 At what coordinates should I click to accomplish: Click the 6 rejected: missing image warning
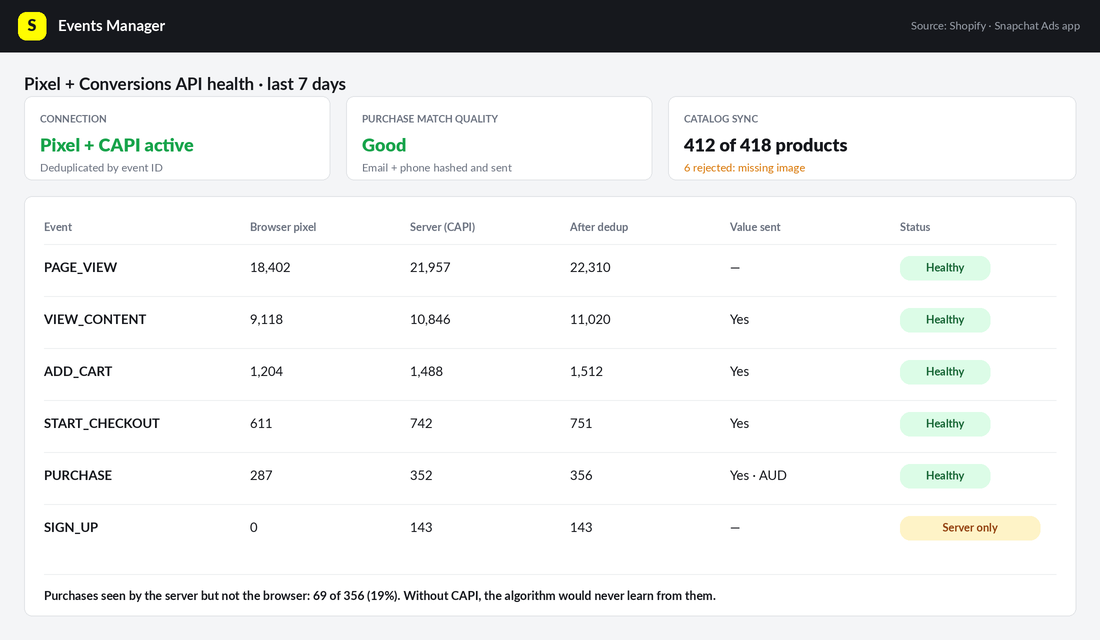pyautogui.click(x=744, y=168)
